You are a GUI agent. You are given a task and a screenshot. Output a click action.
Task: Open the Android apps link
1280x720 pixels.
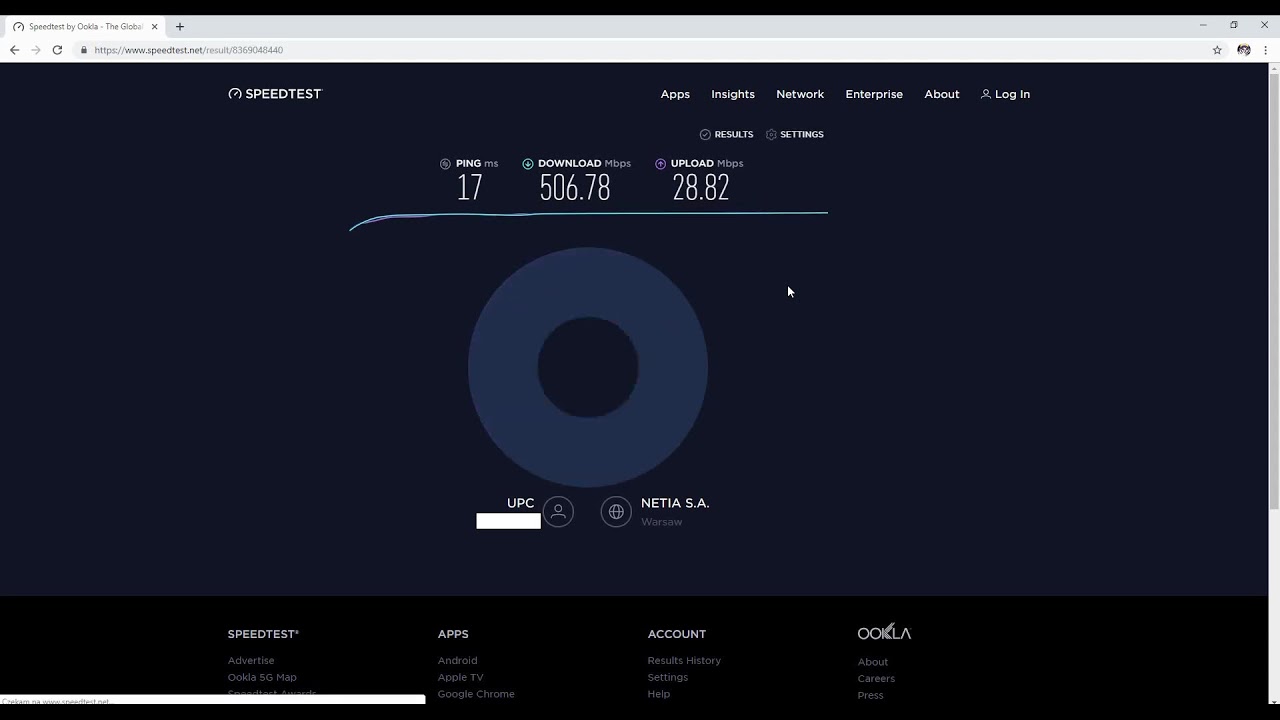pyautogui.click(x=457, y=660)
